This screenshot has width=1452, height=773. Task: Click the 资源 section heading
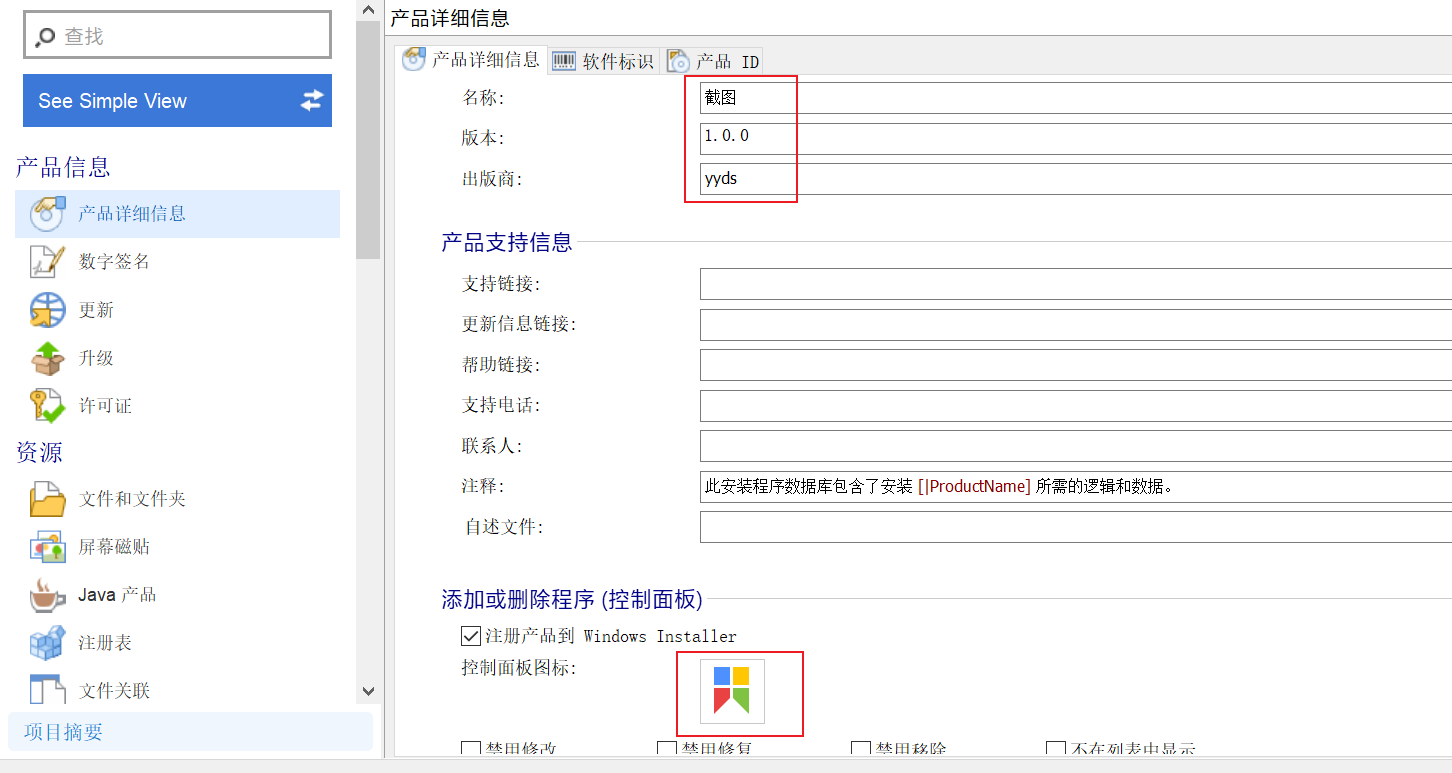pos(39,453)
